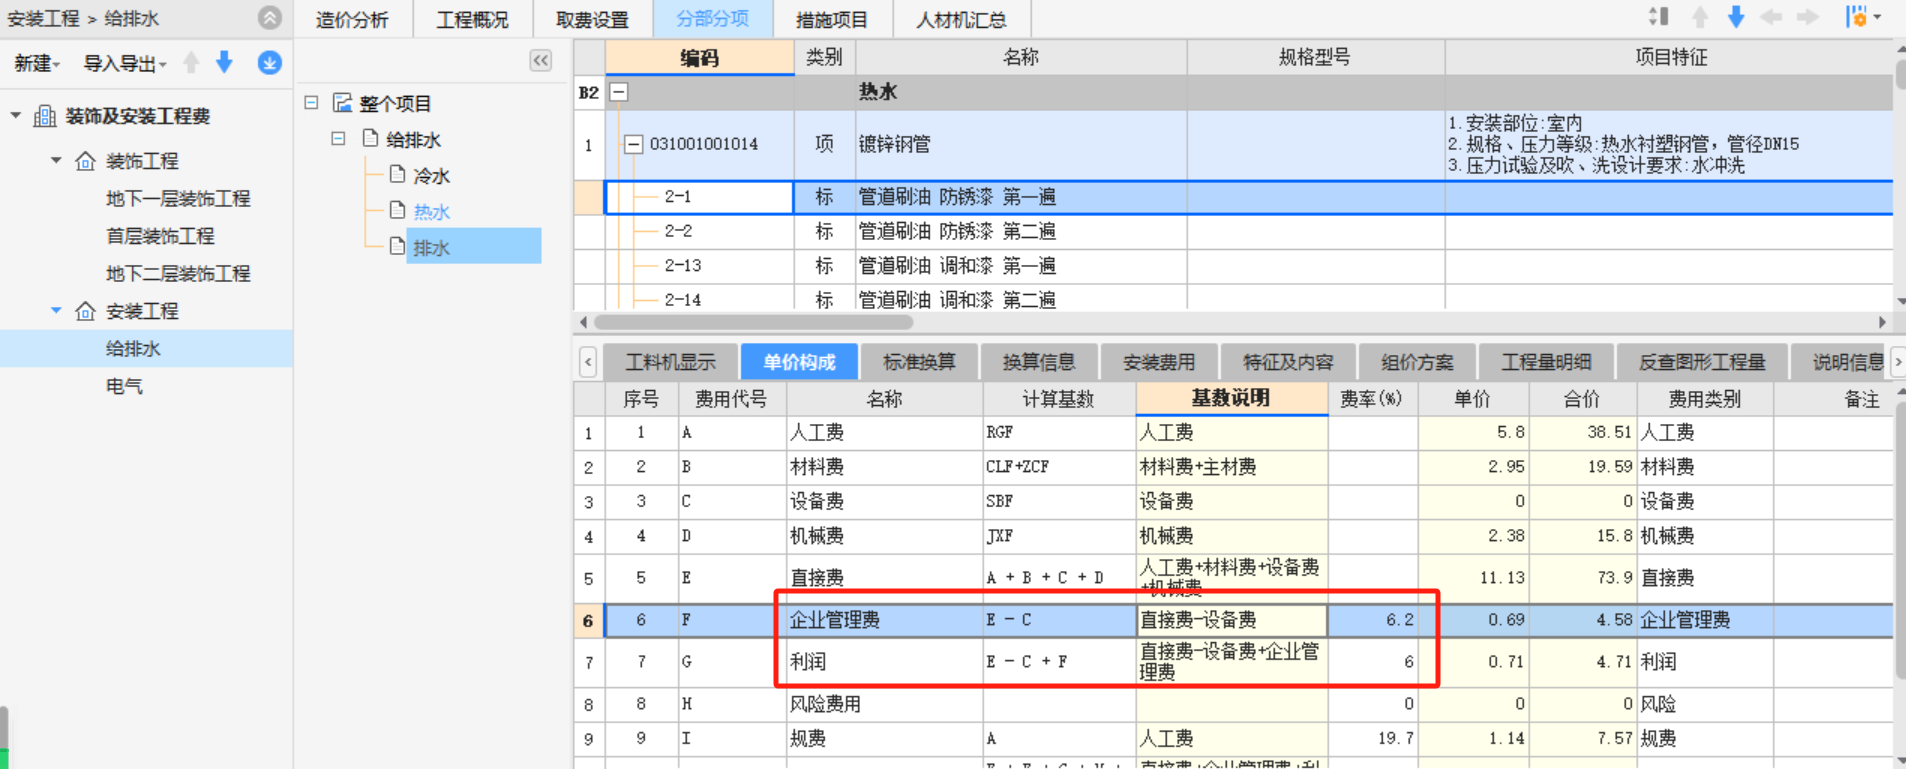The width and height of the screenshot is (1906, 769).
Task: Collapse the B2 热水 section row
Action: click(x=619, y=92)
